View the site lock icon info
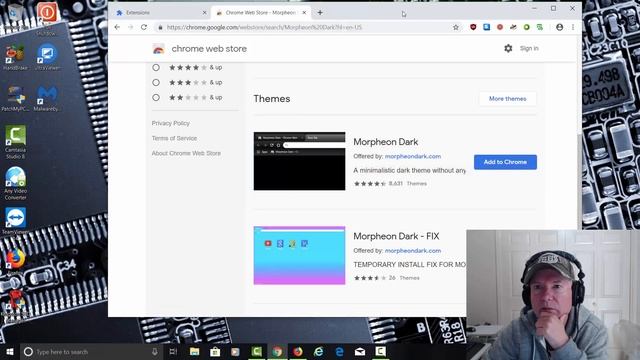The image size is (640, 360). pyautogui.click(x=160, y=27)
